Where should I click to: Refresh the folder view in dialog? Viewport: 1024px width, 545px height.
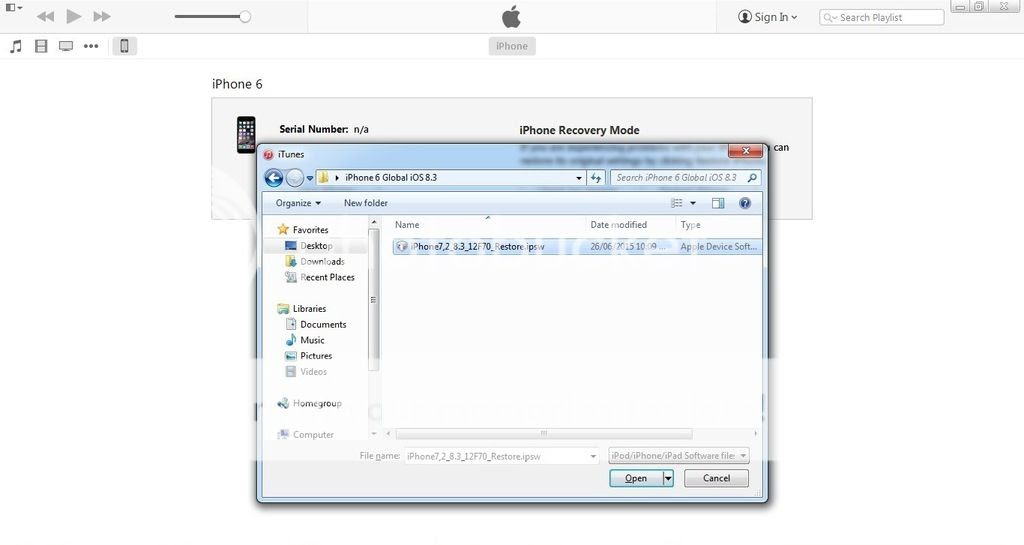(596, 178)
